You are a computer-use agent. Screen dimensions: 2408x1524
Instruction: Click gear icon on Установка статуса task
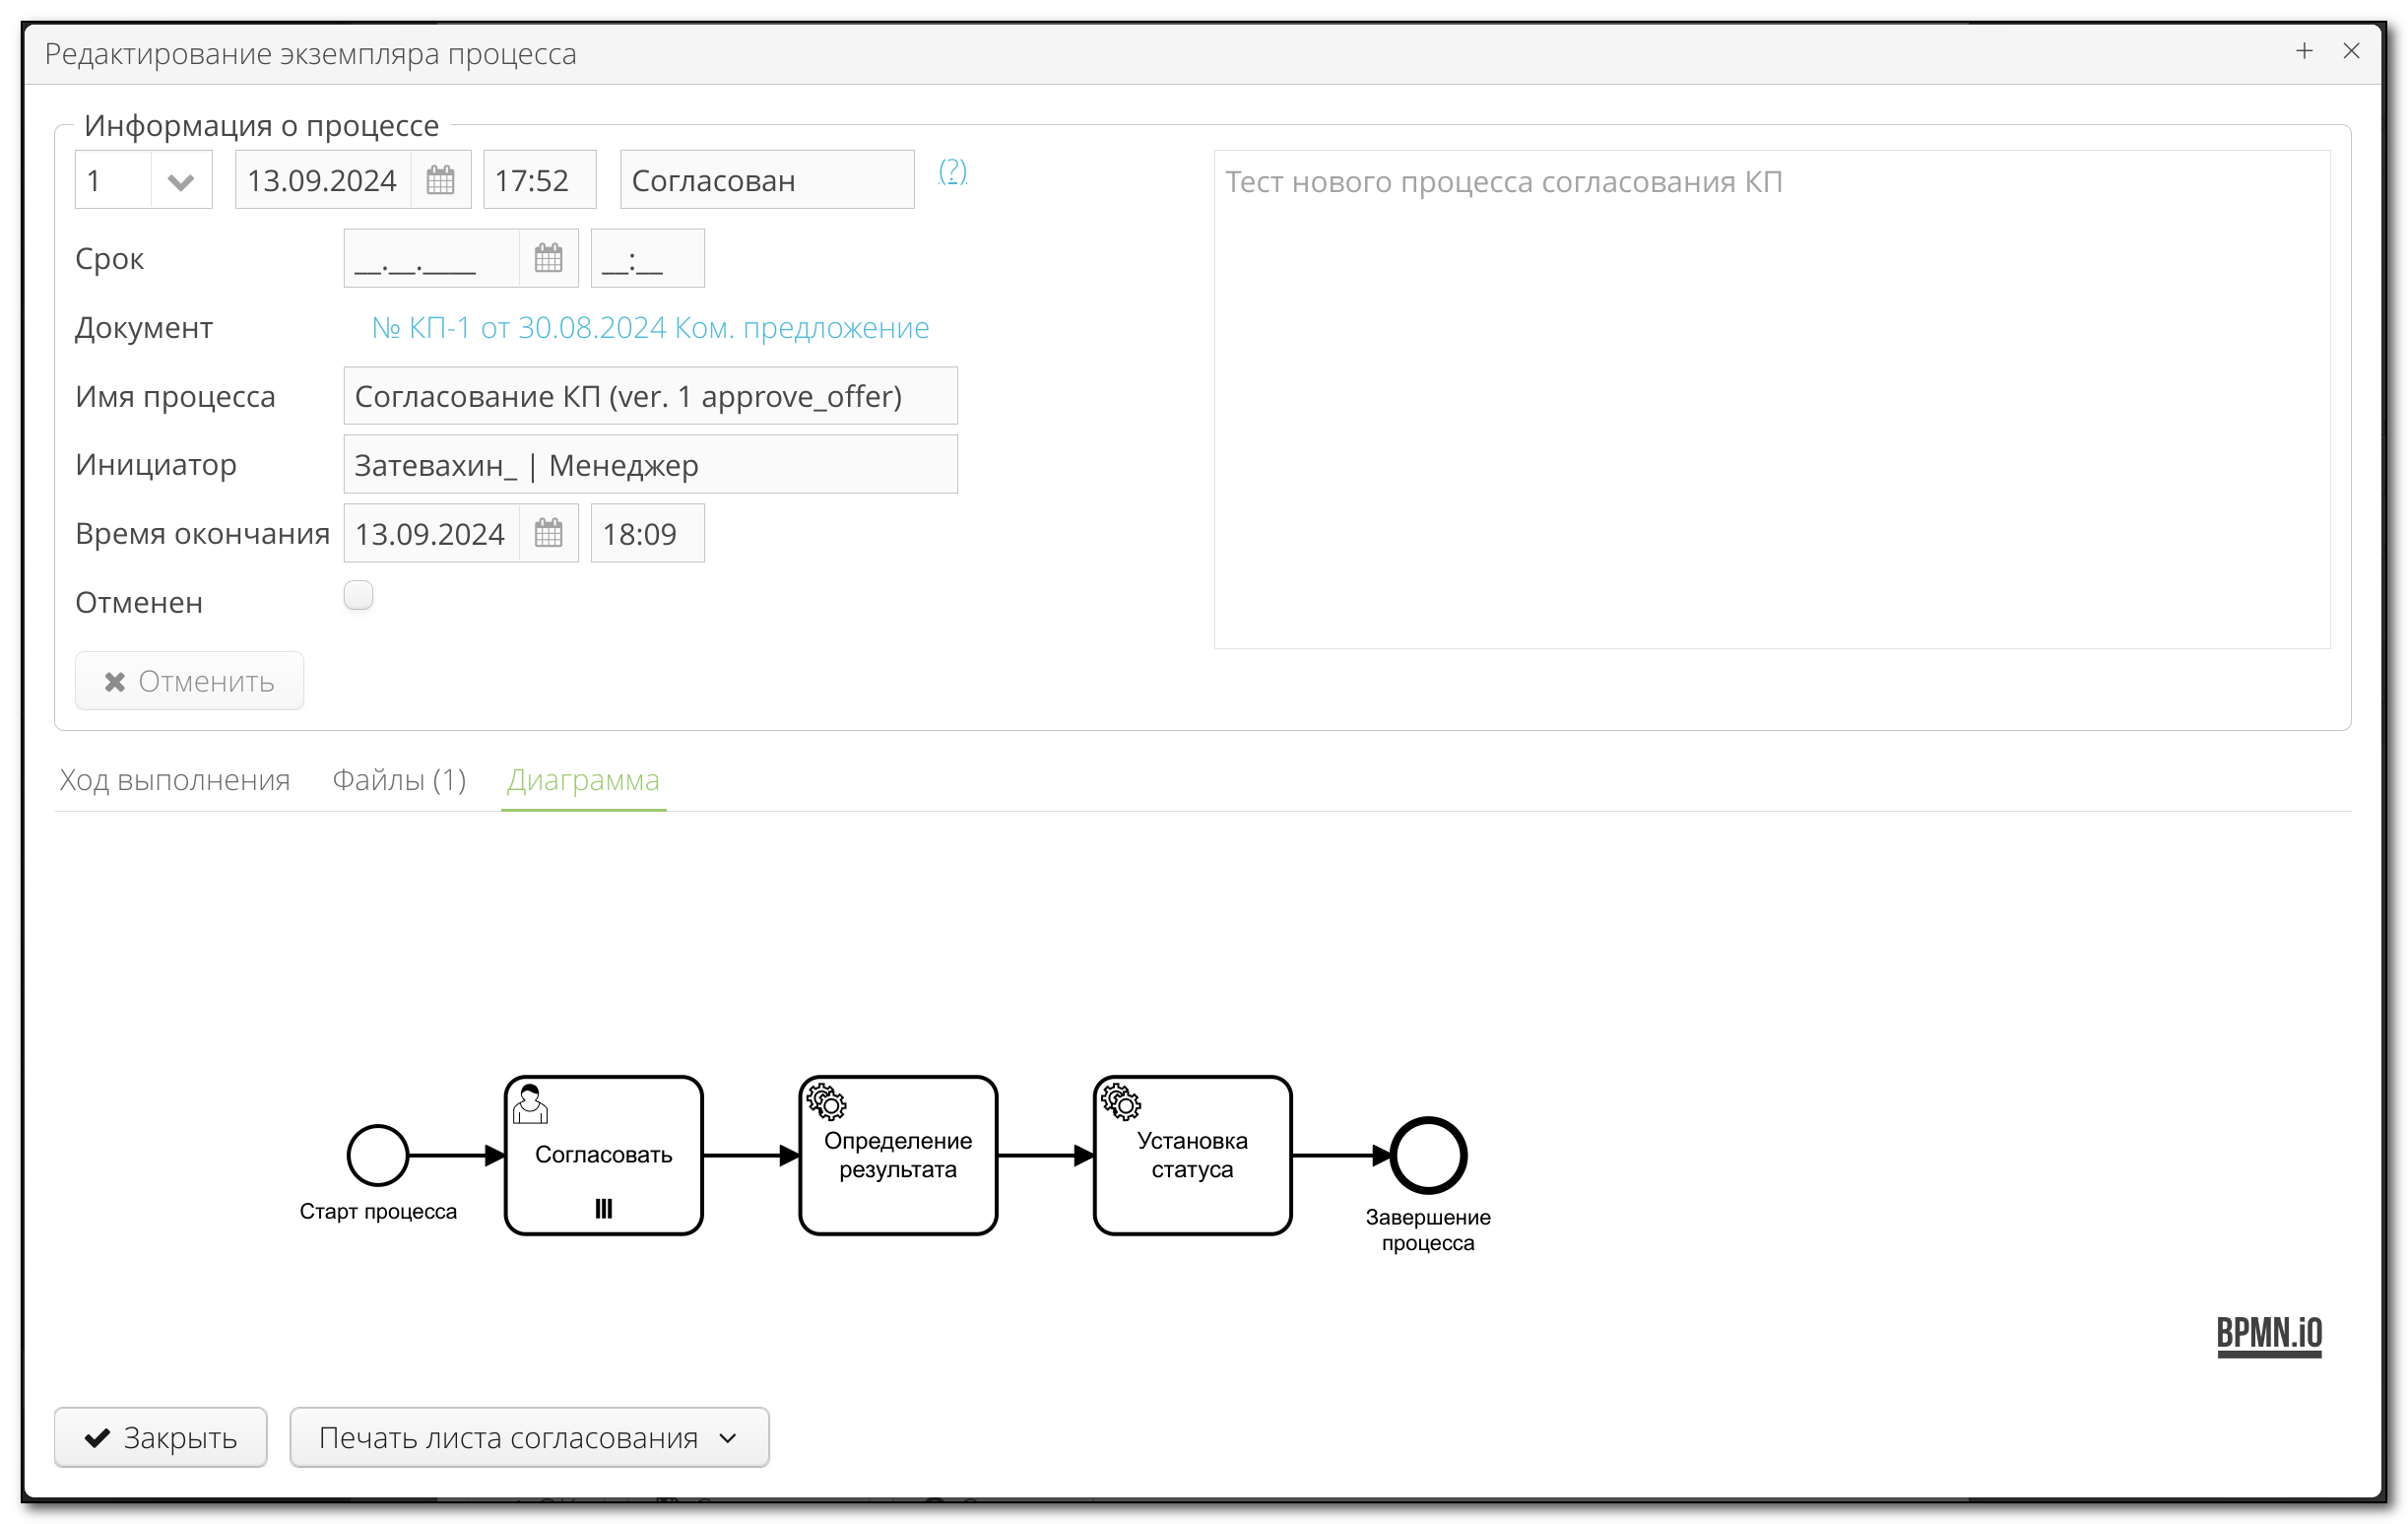point(1122,1104)
